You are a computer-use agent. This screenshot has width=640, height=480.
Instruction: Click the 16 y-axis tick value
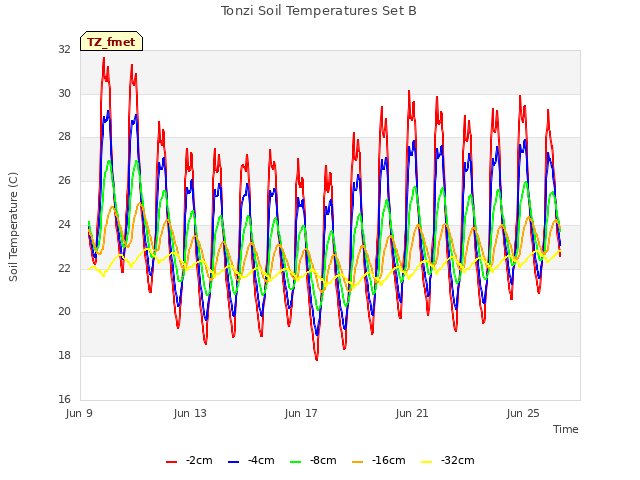[x=64, y=399]
